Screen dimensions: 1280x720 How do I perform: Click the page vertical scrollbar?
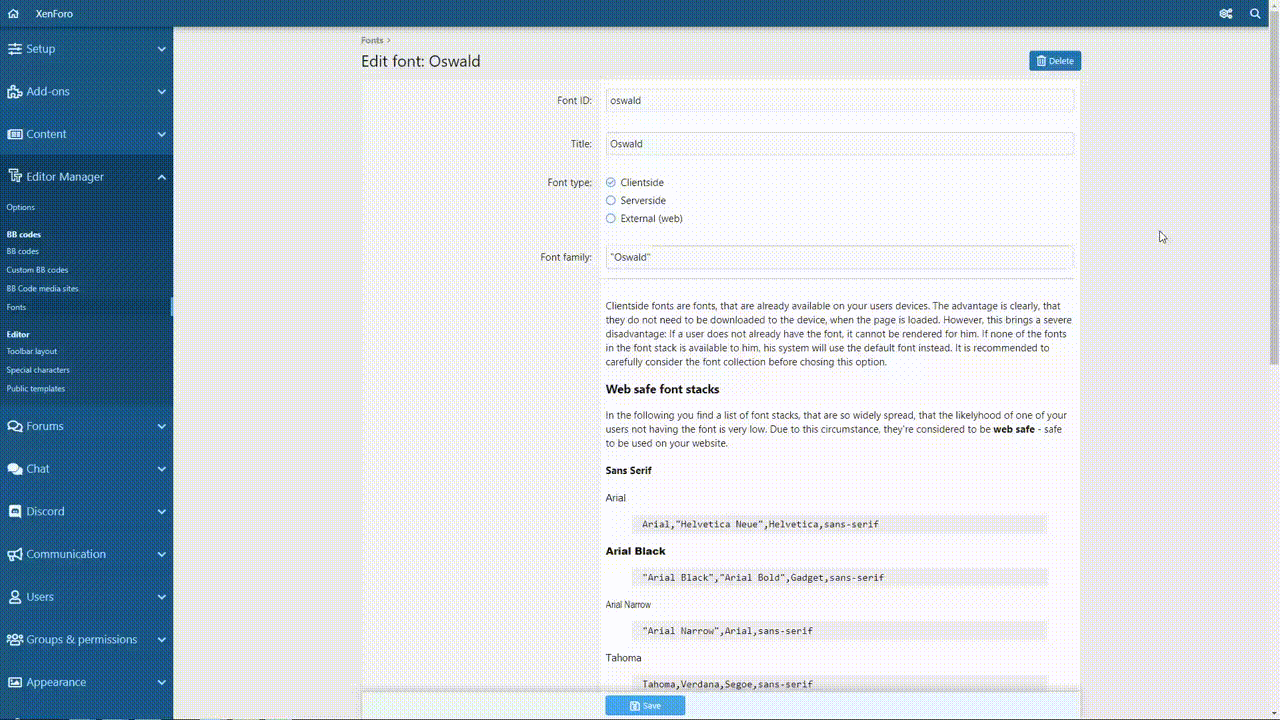[x=1273, y=200]
